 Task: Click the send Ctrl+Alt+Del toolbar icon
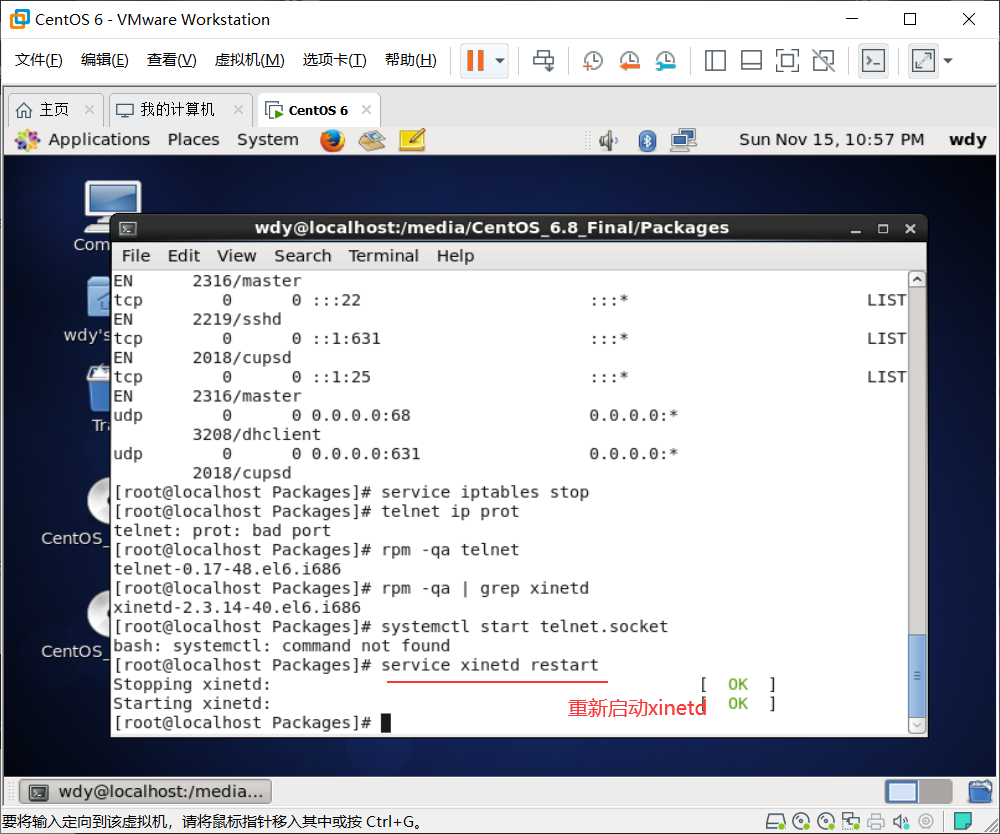tap(543, 61)
